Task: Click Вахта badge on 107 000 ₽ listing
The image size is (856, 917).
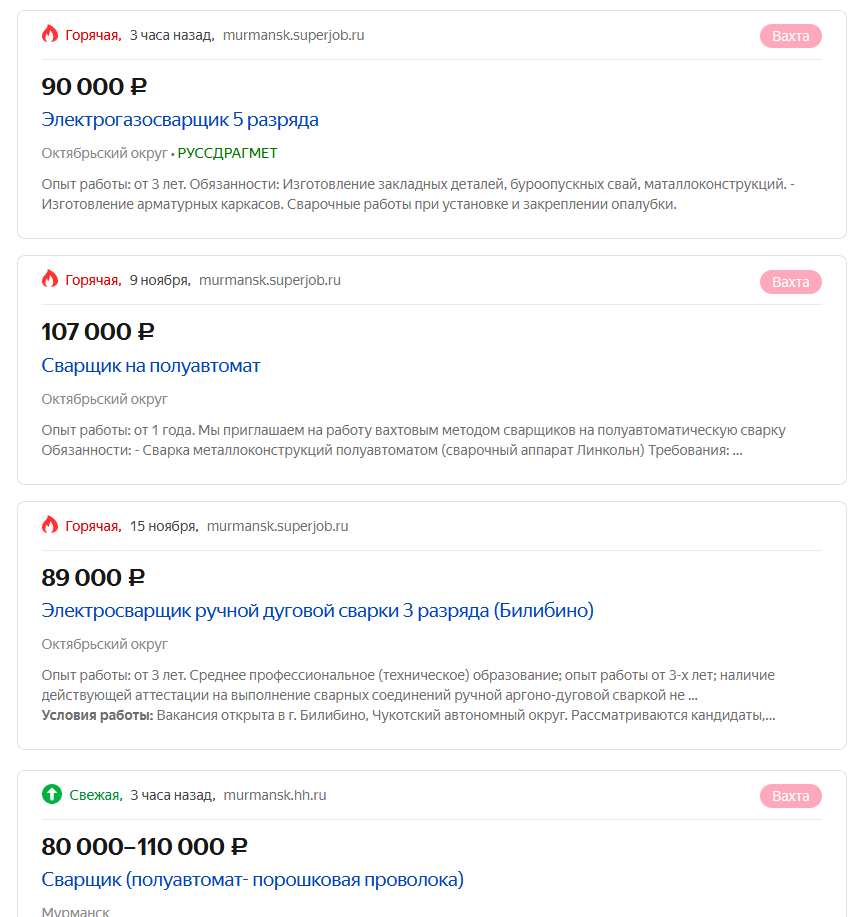Action: [791, 282]
